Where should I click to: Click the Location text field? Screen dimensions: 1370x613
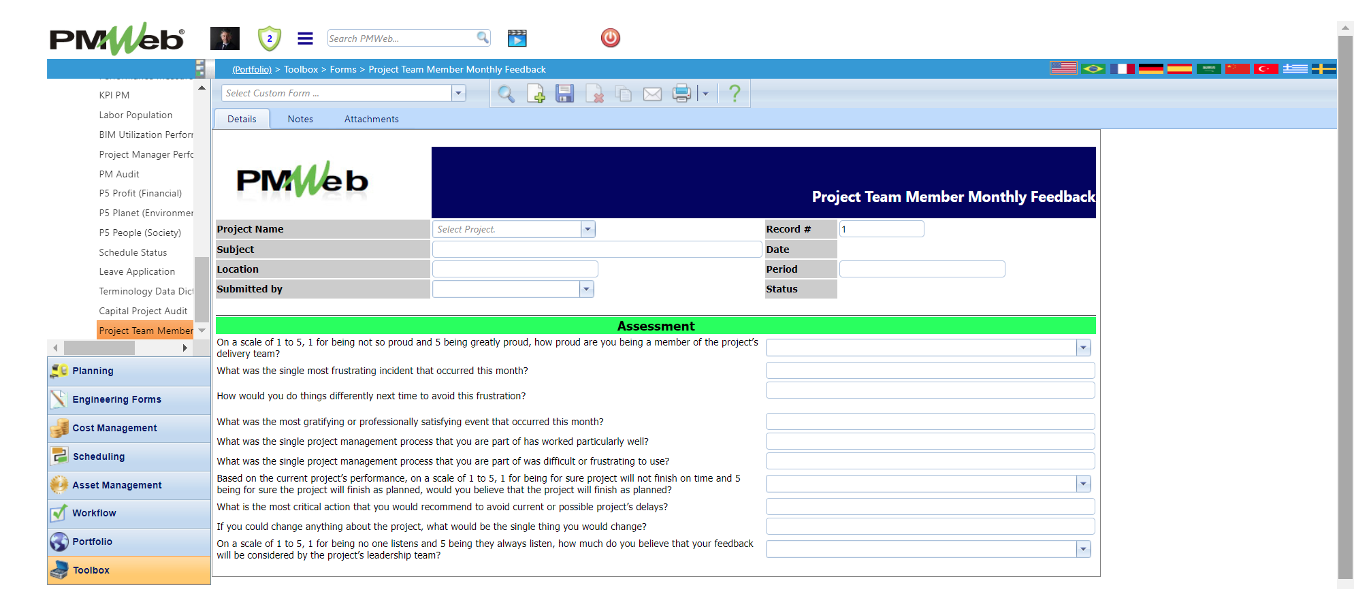click(x=515, y=269)
